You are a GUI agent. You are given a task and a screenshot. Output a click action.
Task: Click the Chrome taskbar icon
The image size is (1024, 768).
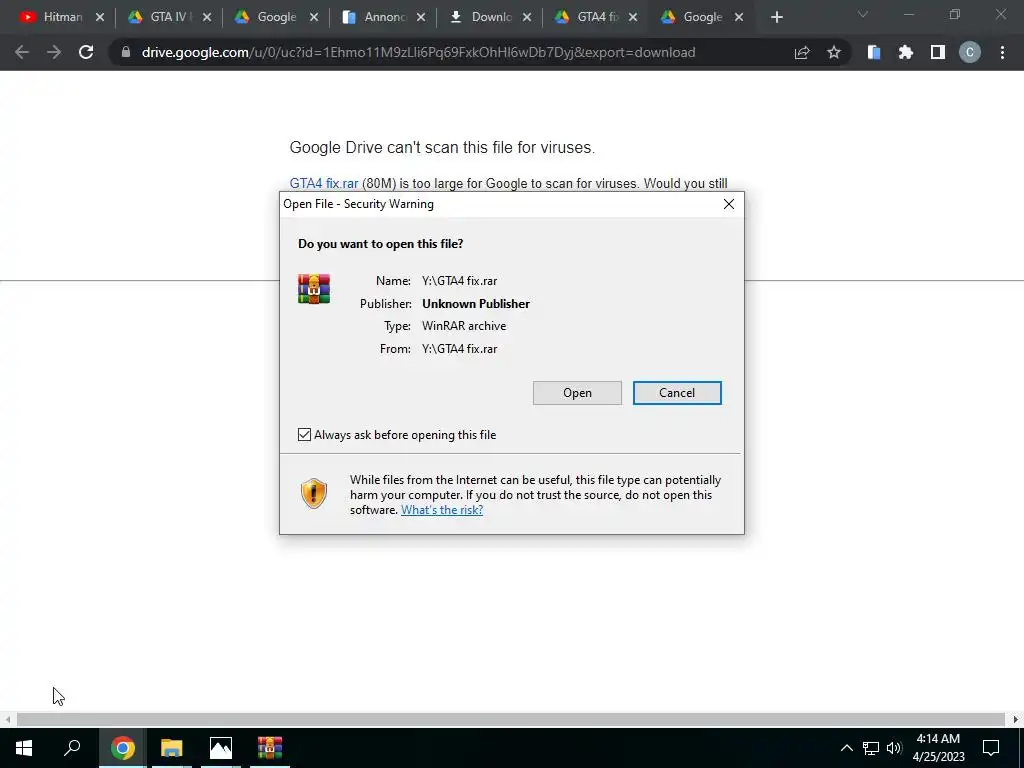coord(122,748)
